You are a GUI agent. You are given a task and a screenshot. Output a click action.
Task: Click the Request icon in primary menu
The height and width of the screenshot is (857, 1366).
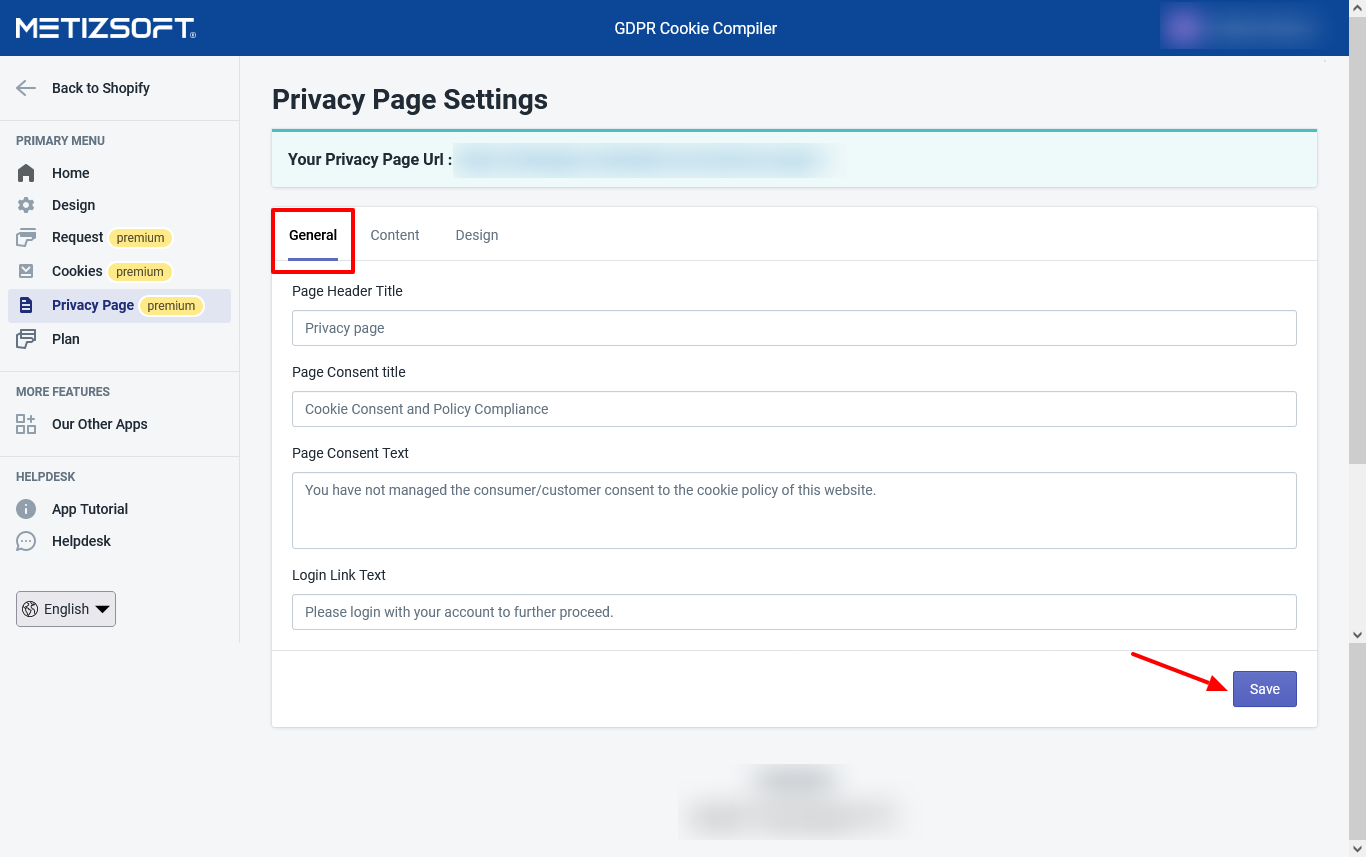point(26,238)
